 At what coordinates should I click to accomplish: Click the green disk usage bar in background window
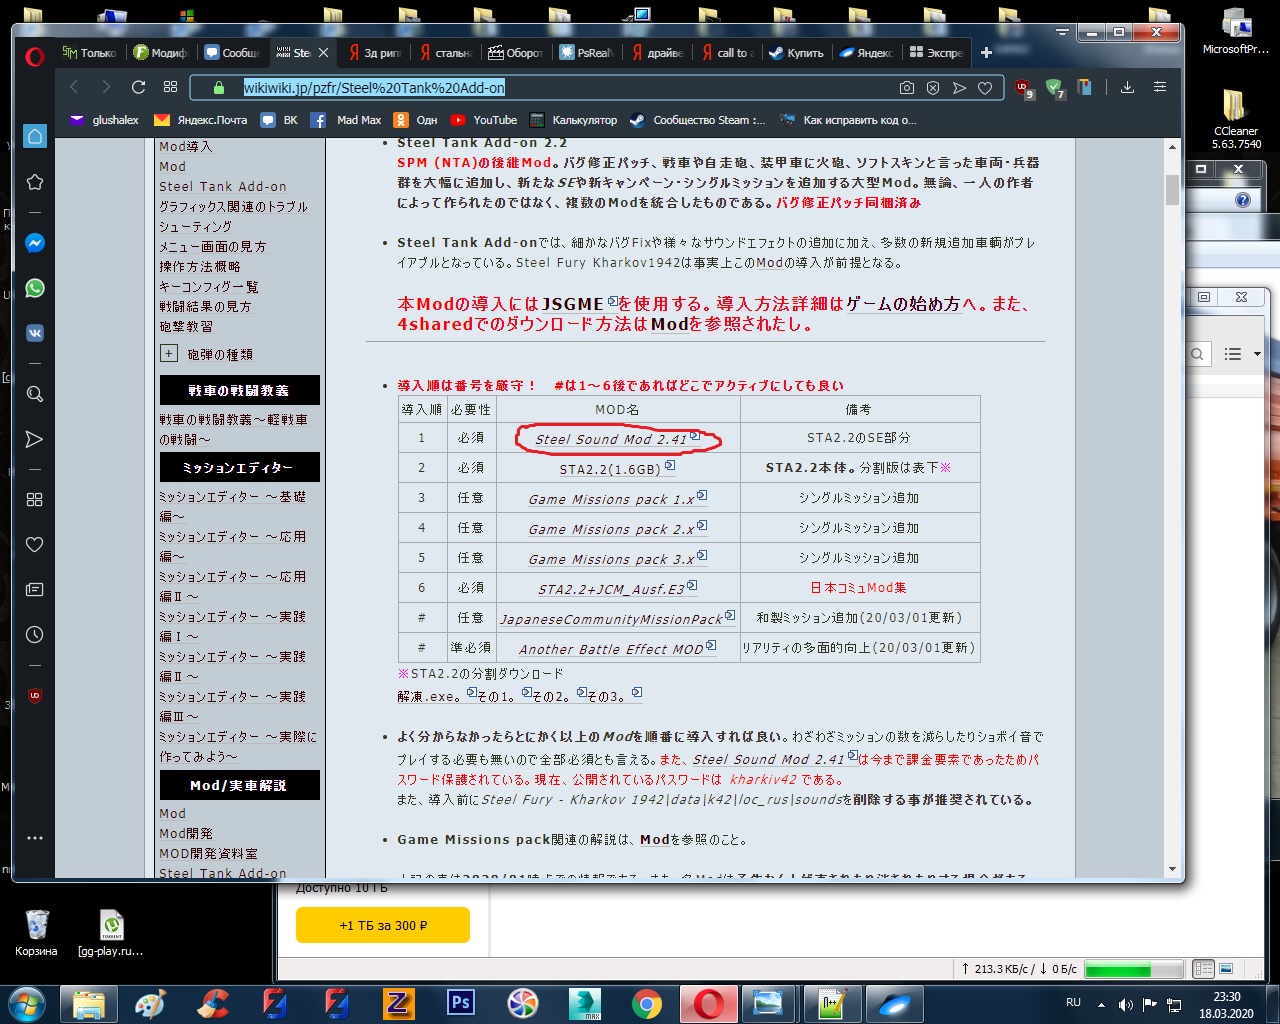coord(1134,969)
